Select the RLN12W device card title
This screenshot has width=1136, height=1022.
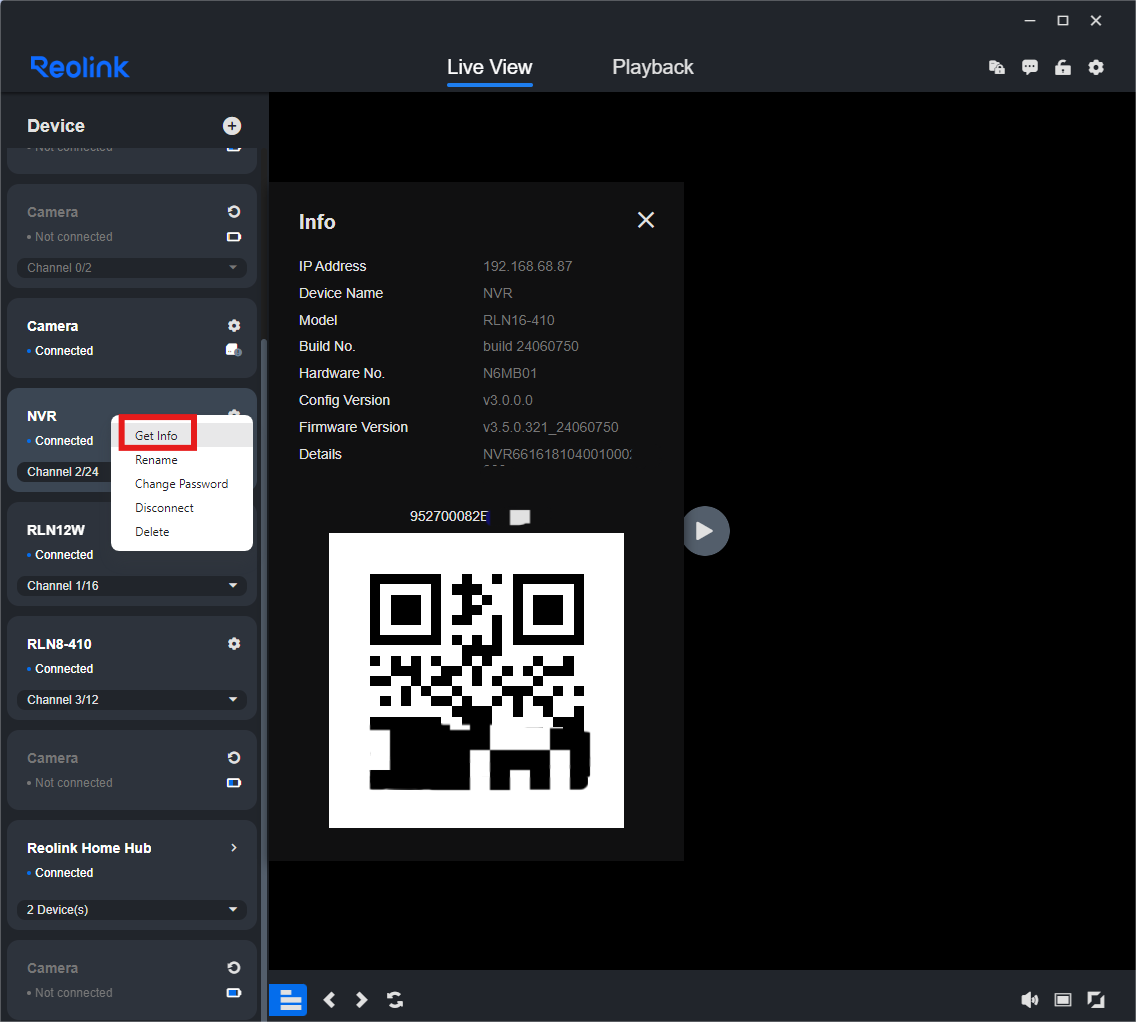coord(56,530)
